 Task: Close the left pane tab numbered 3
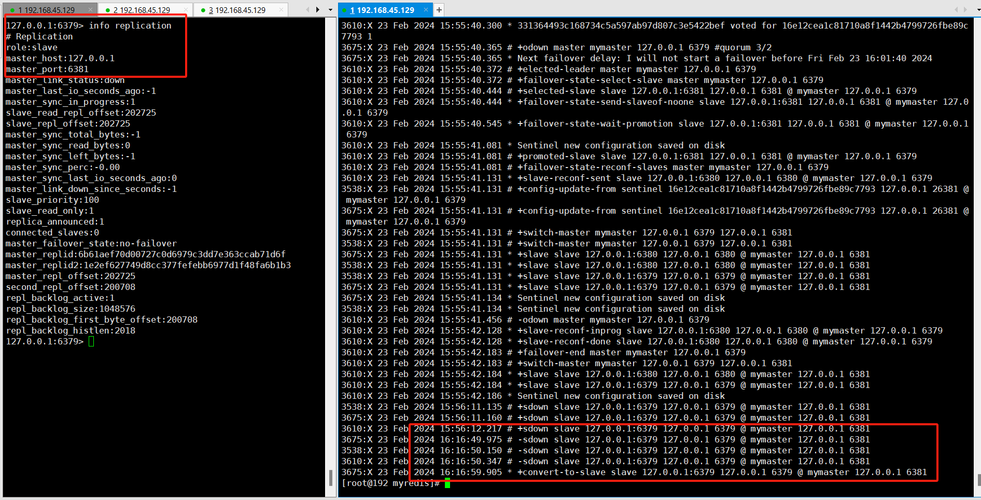(281, 10)
